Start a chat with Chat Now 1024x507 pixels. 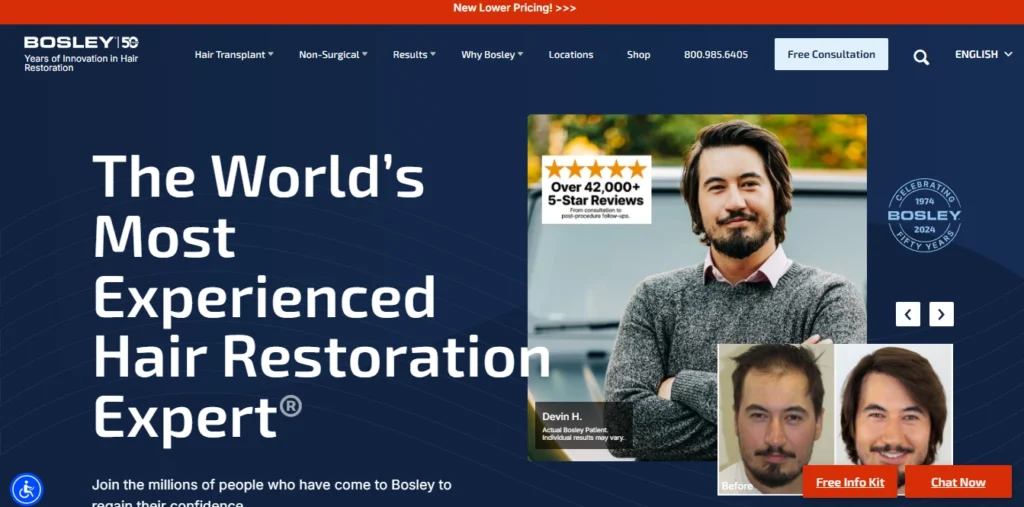tap(958, 482)
